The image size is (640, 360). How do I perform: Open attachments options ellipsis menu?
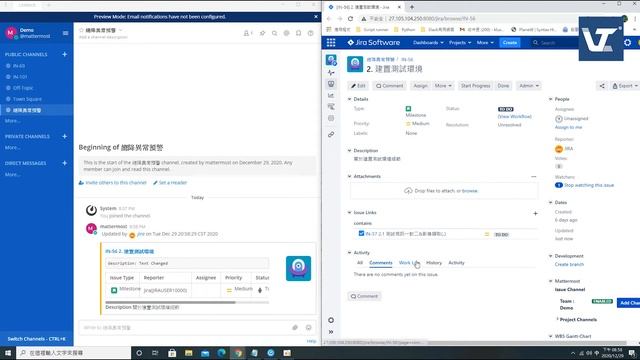point(533,177)
